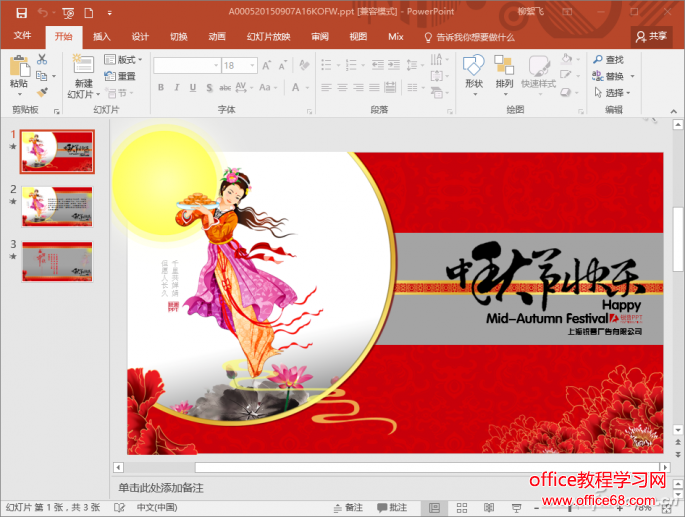The width and height of the screenshot is (685, 517).
Task: Switch to Slide Sorter view
Action: click(x=462, y=507)
